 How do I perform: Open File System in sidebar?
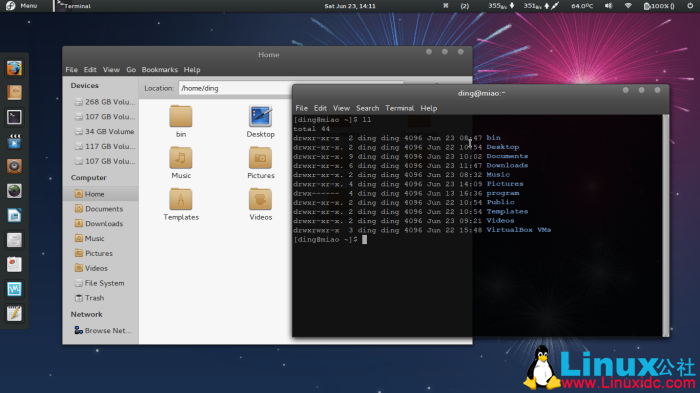pos(101,283)
